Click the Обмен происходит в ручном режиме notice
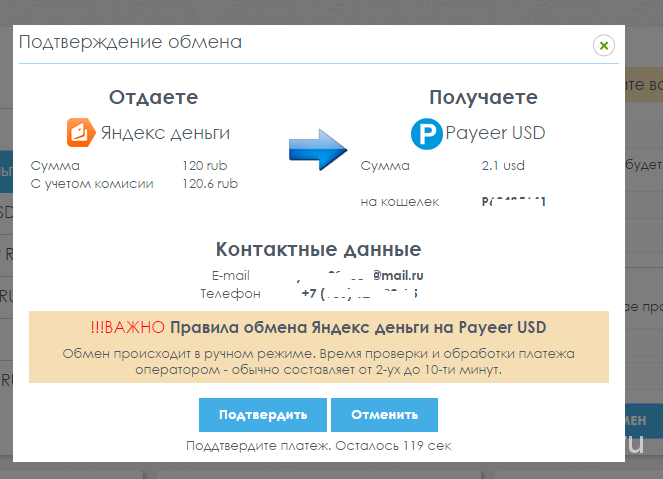663x479 pixels. pos(318,361)
